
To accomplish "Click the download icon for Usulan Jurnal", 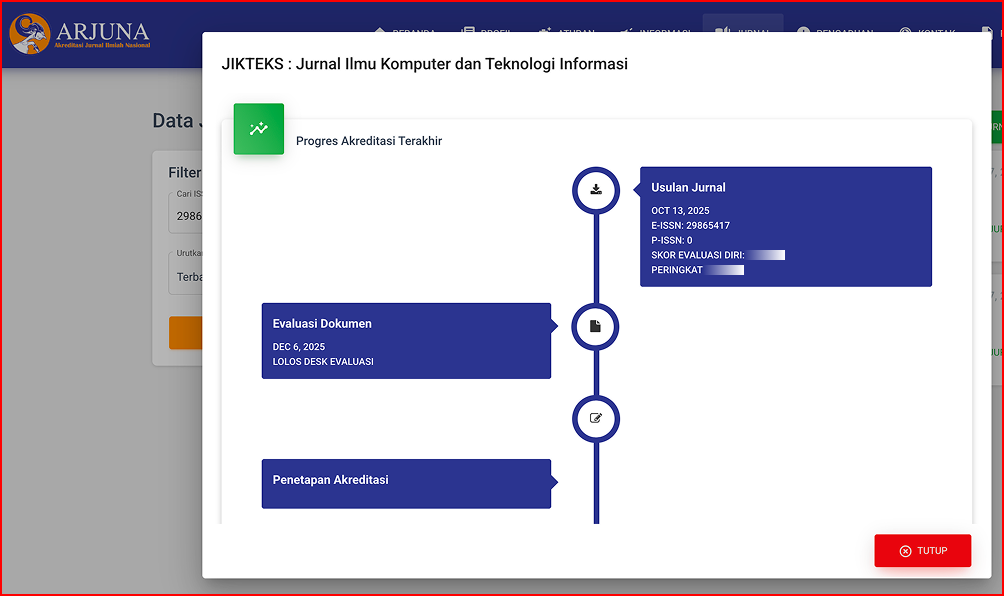I will click(x=596, y=190).
